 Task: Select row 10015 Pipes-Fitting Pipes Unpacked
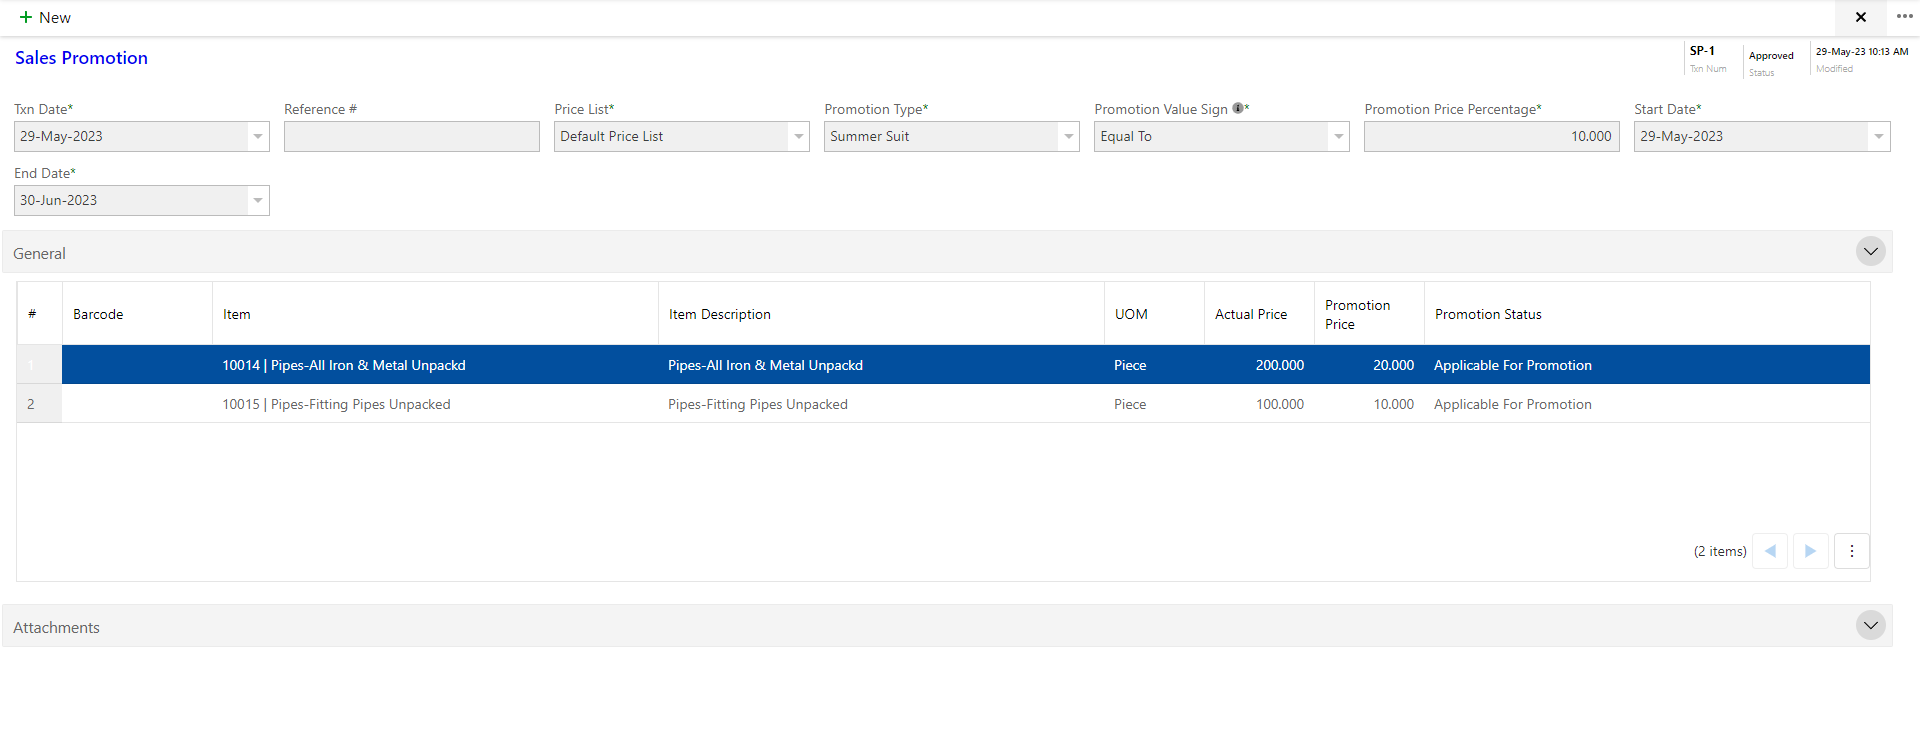pos(336,404)
